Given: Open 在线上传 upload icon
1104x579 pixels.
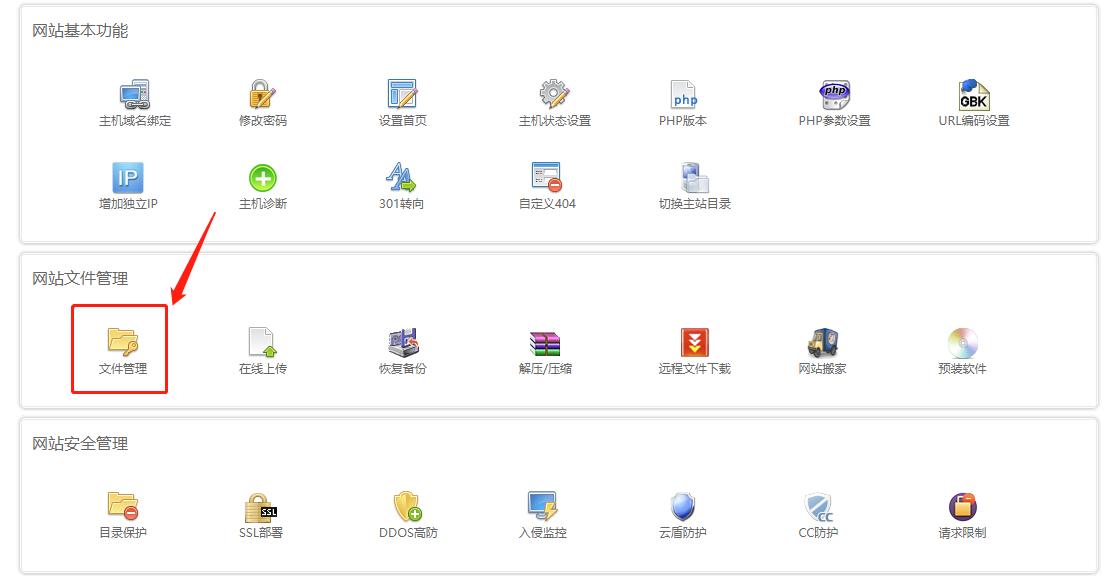Looking at the screenshot, I should point(262,343).
